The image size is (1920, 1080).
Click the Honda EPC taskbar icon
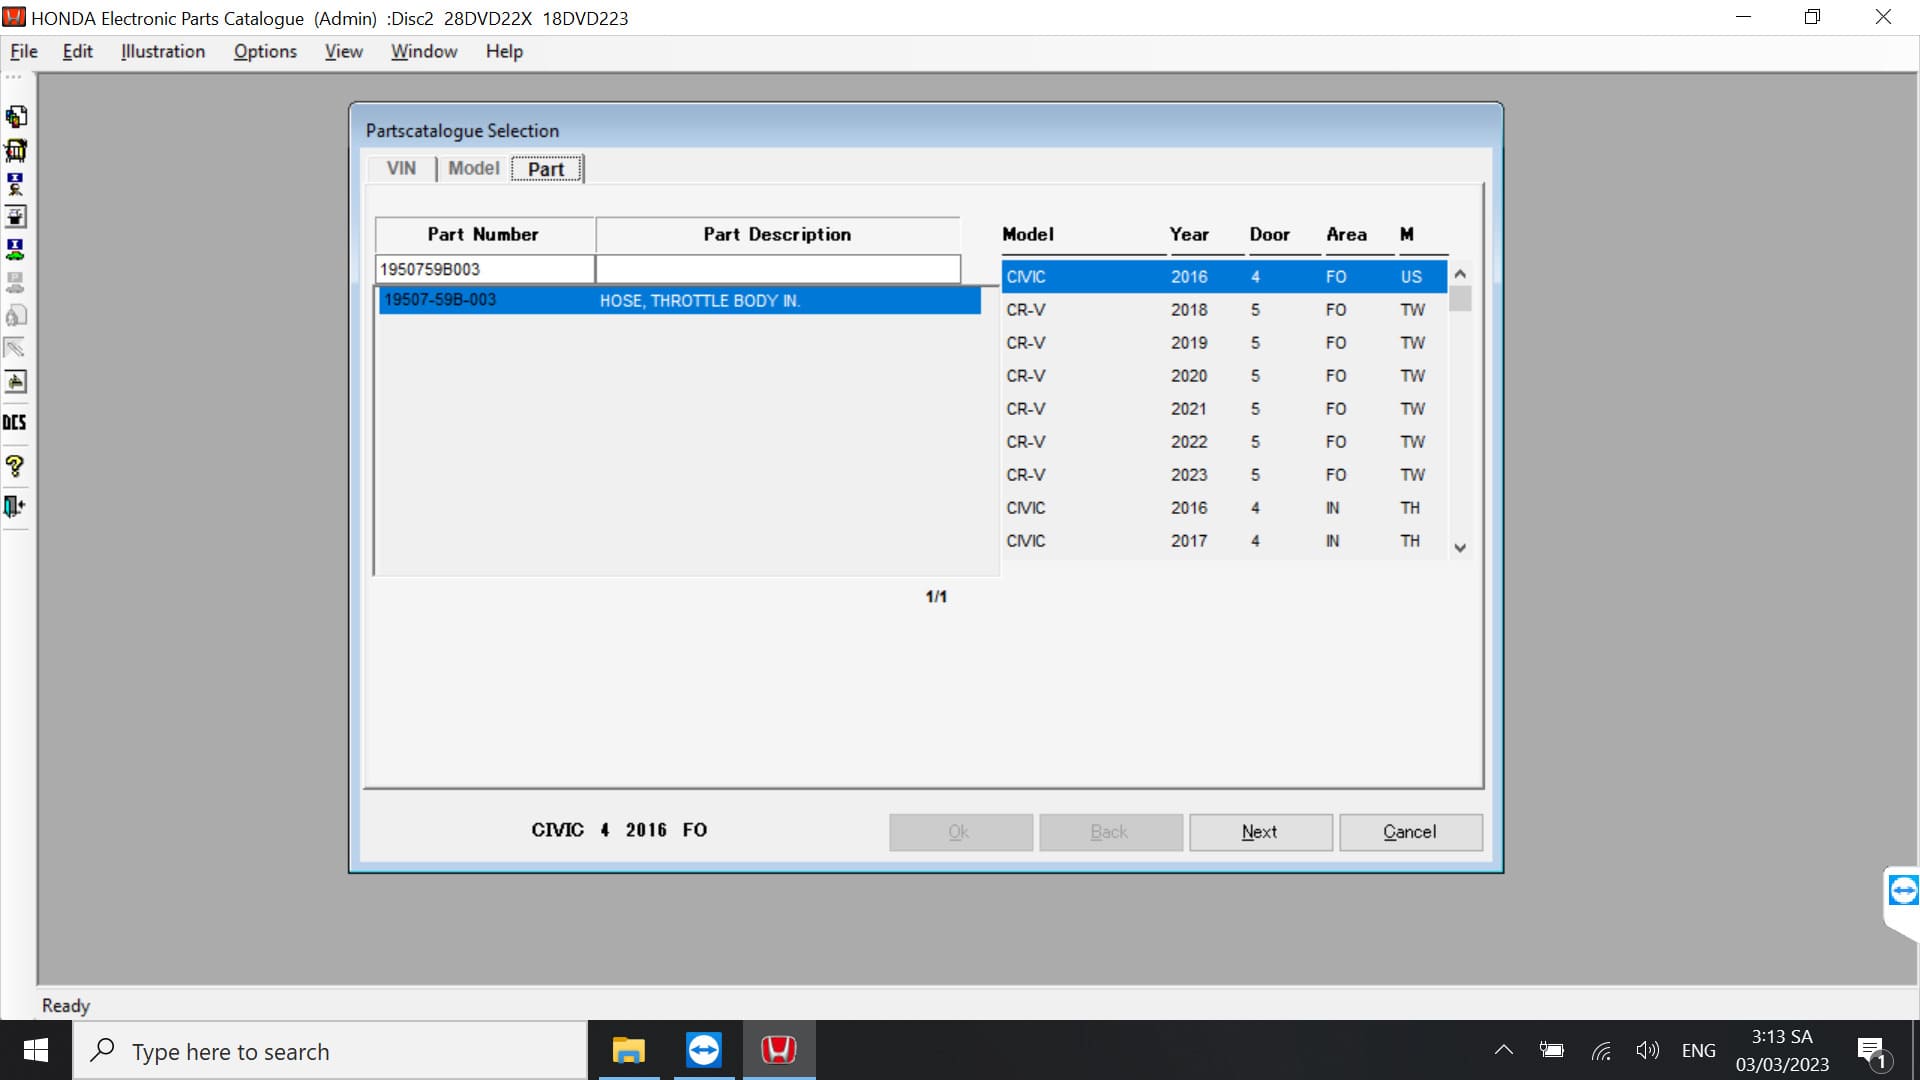(x=779, y=1050)
